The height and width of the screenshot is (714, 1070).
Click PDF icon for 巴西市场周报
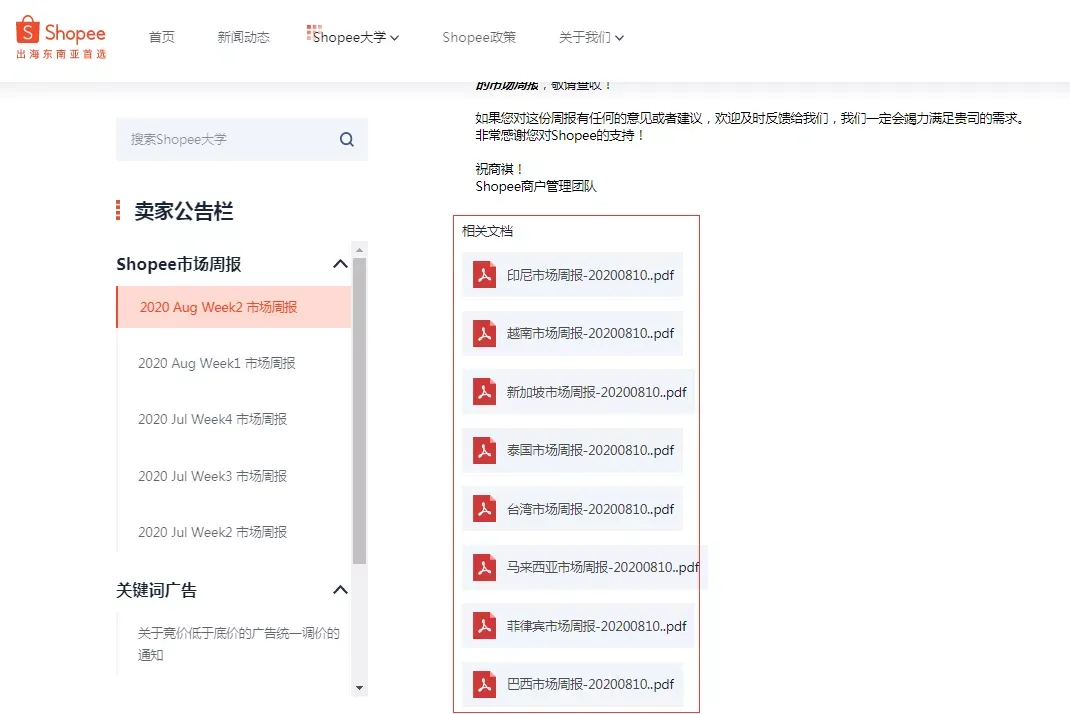tap(485, 684)
